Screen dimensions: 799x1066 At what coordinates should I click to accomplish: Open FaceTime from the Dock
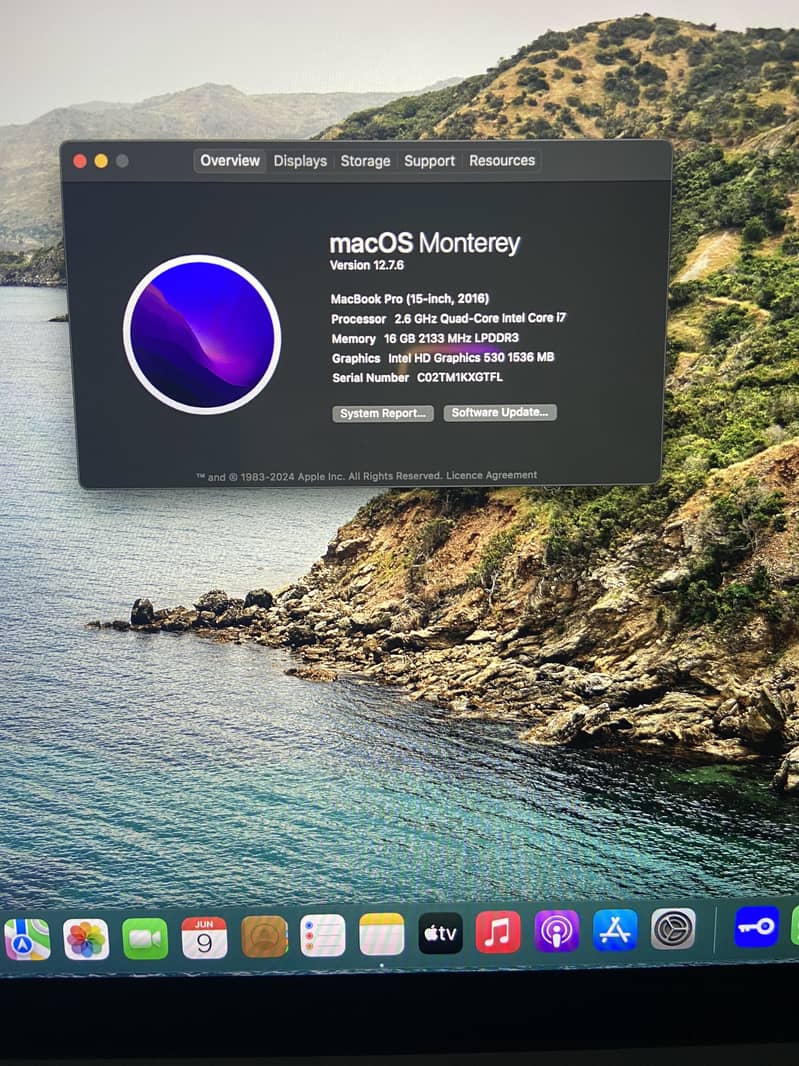click(x=145, y=939)
